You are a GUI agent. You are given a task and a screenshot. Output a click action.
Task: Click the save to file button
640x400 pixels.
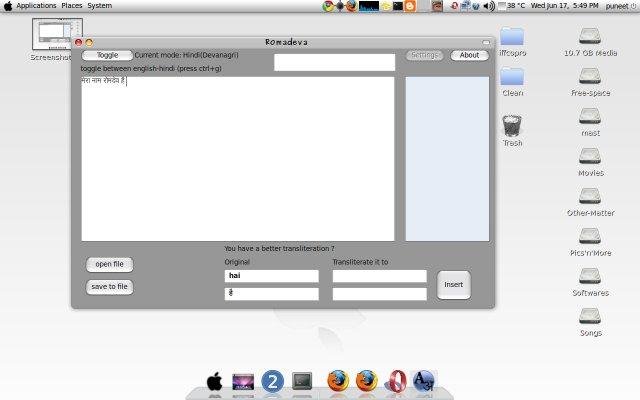coord(109,287)
